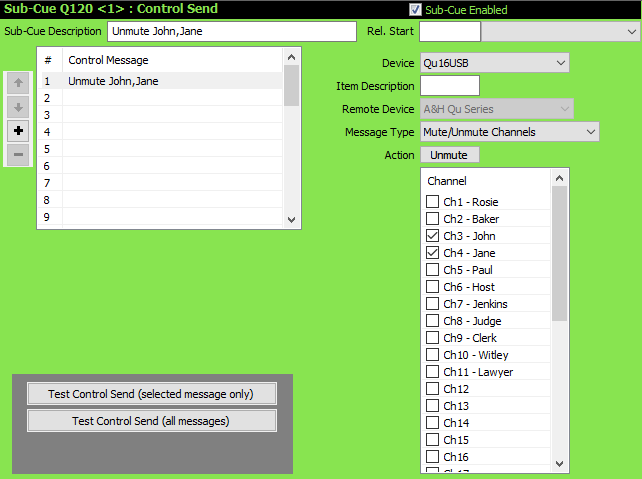The height and width of the screenshot is (479, 642).
Task: Check Ch9 - Clerk channel
Action: [432, 338]
